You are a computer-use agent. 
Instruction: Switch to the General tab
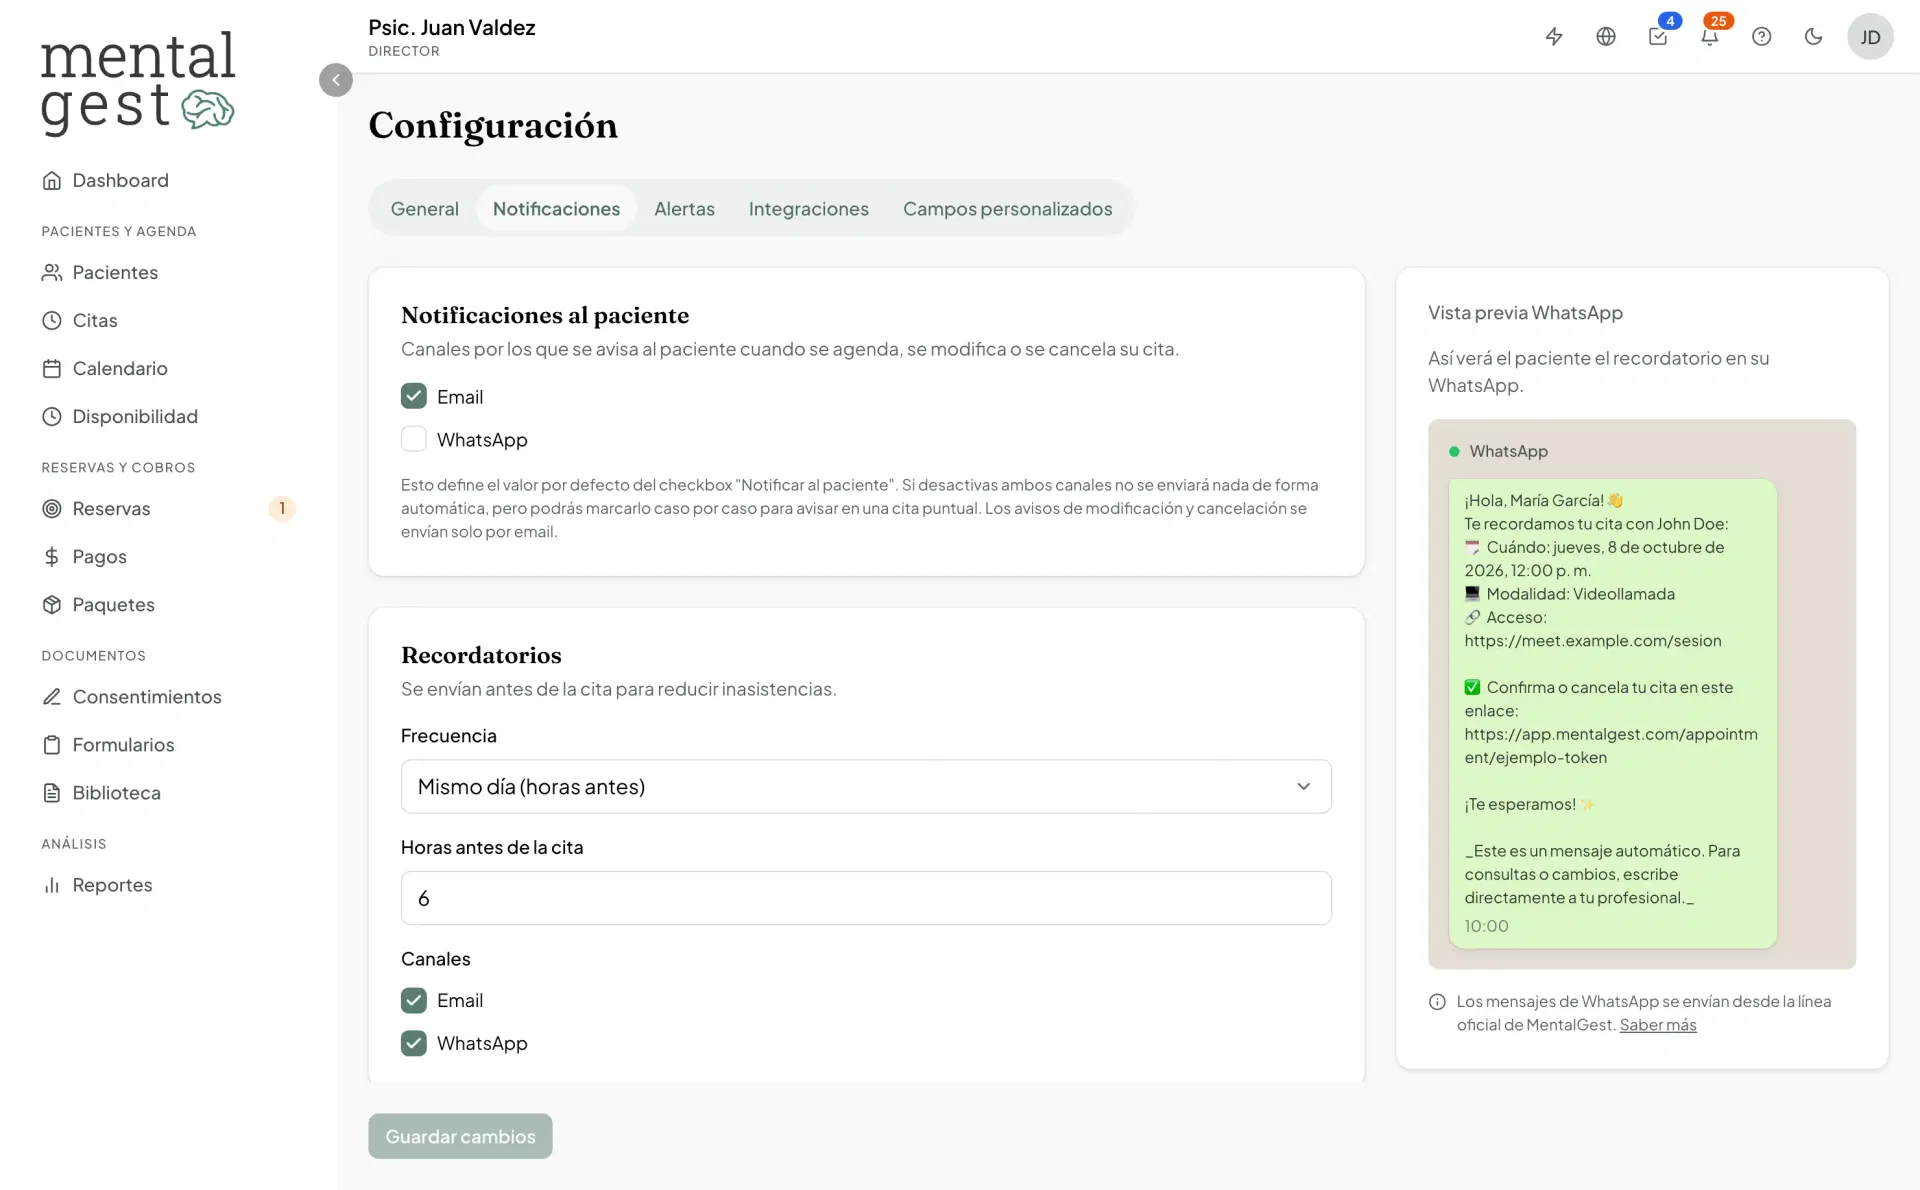[x=425, y=208]
